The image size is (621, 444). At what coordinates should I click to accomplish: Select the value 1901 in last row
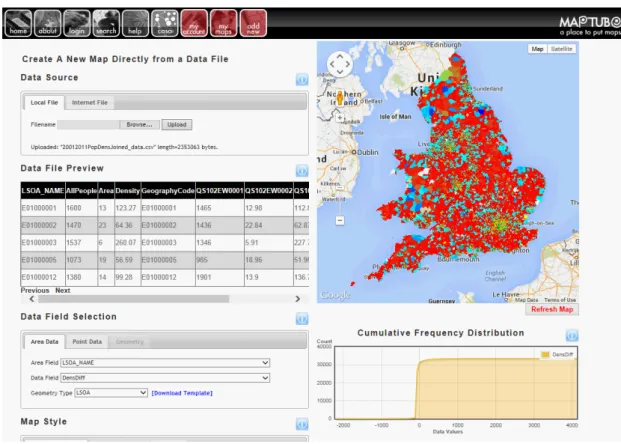tap(220, 277)
